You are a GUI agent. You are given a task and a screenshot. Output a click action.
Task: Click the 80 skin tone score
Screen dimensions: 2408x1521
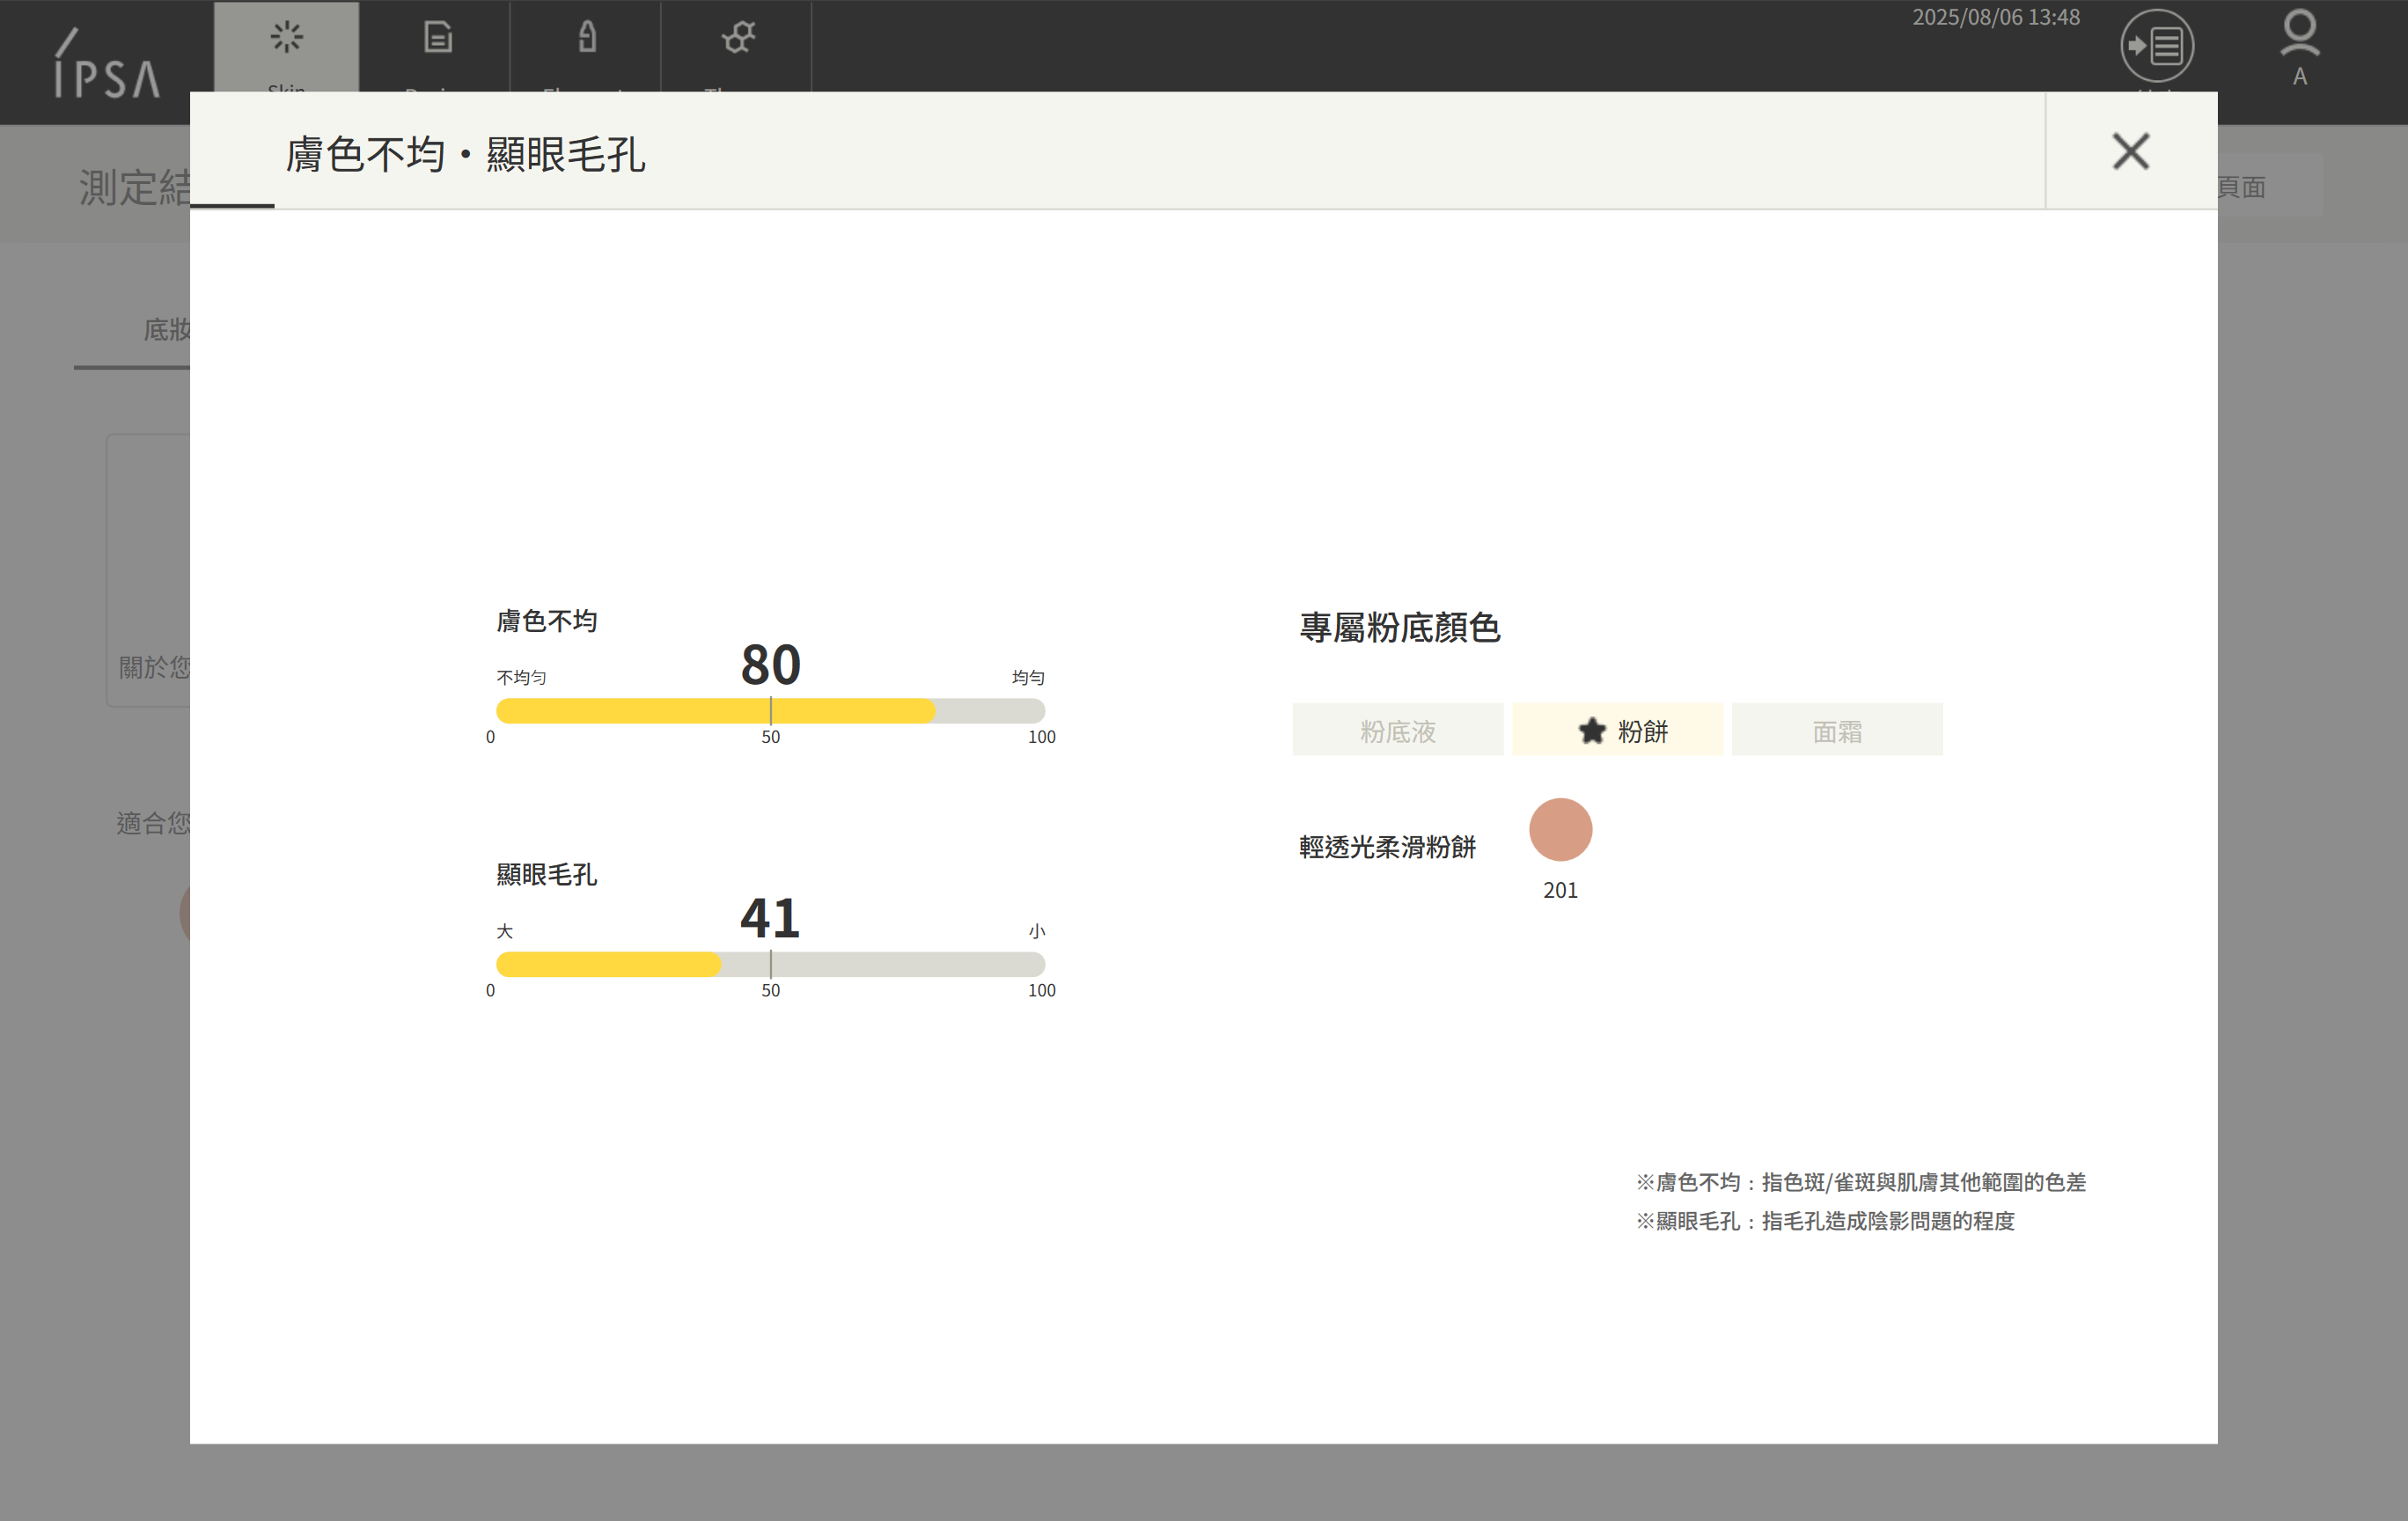pos(770,664)
